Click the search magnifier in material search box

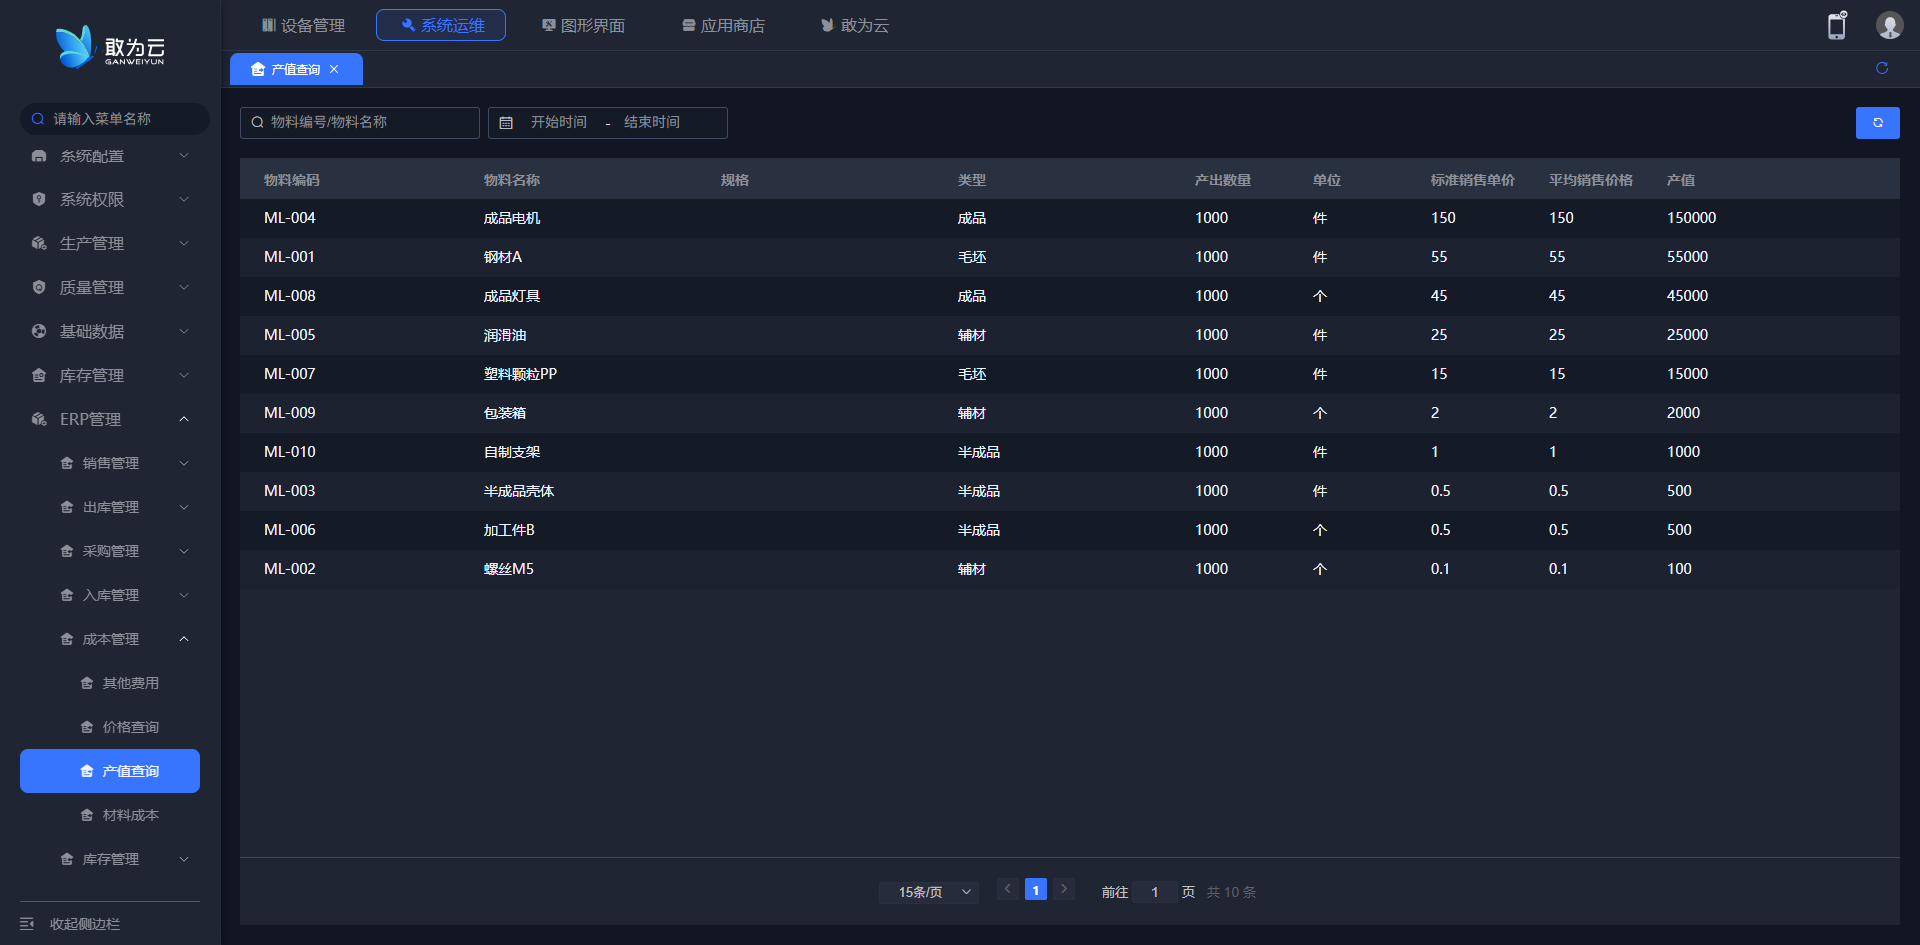point(257,122)
